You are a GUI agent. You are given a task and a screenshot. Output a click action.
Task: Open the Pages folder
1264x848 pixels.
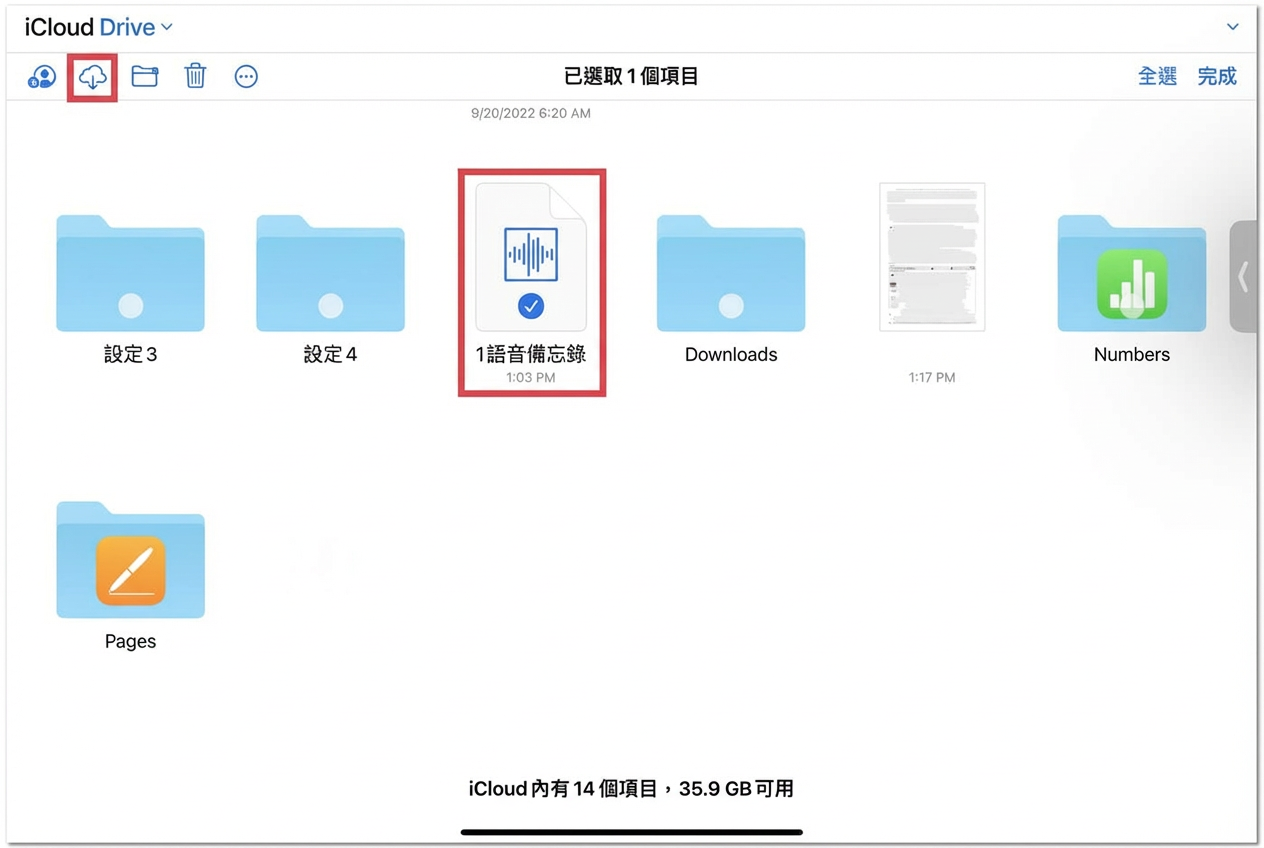point(130,560)
